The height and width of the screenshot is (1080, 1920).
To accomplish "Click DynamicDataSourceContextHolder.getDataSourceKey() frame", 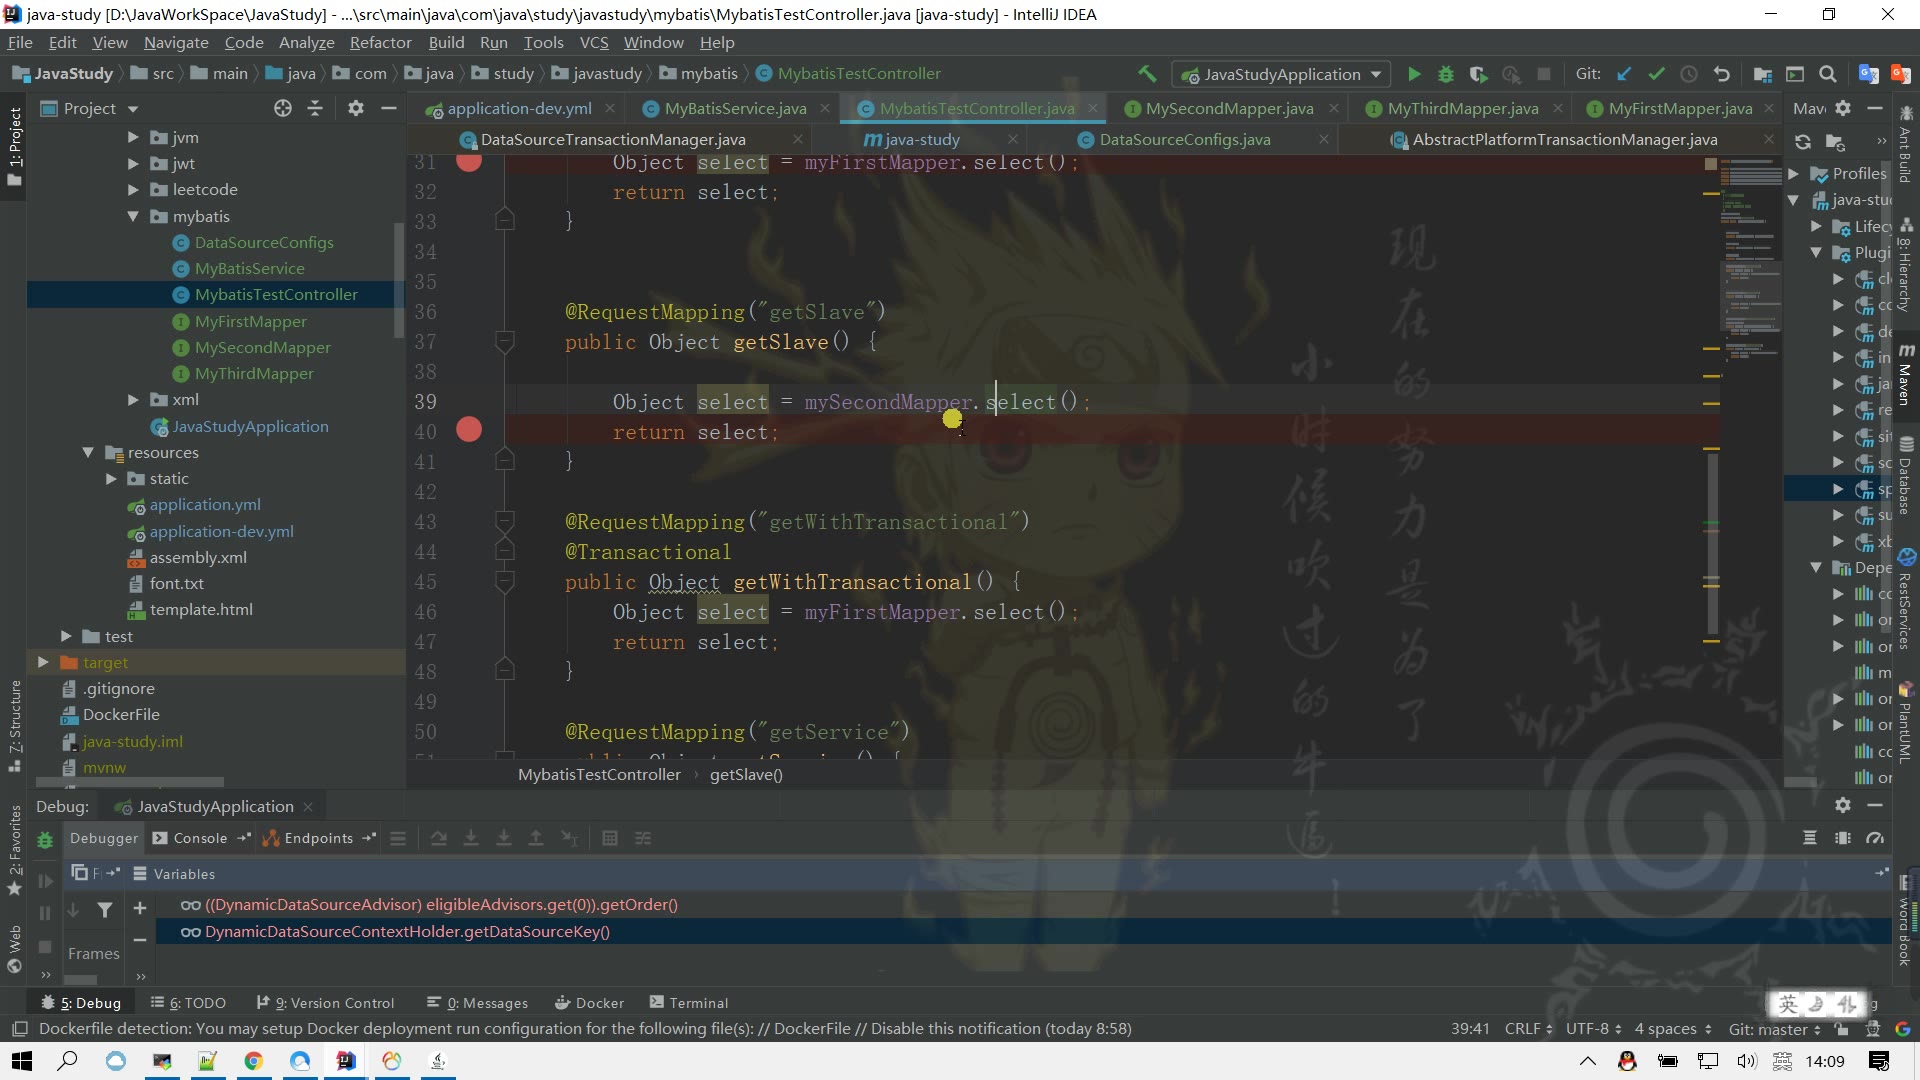I will (407, 932).
